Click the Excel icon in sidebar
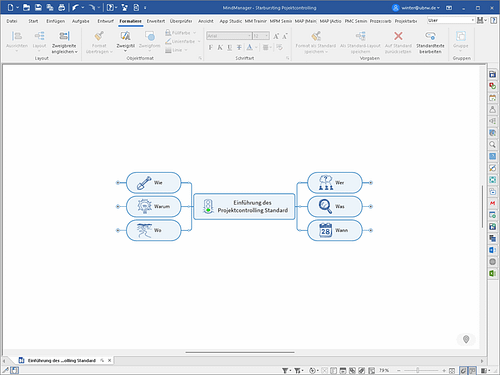 click(492, 273)
